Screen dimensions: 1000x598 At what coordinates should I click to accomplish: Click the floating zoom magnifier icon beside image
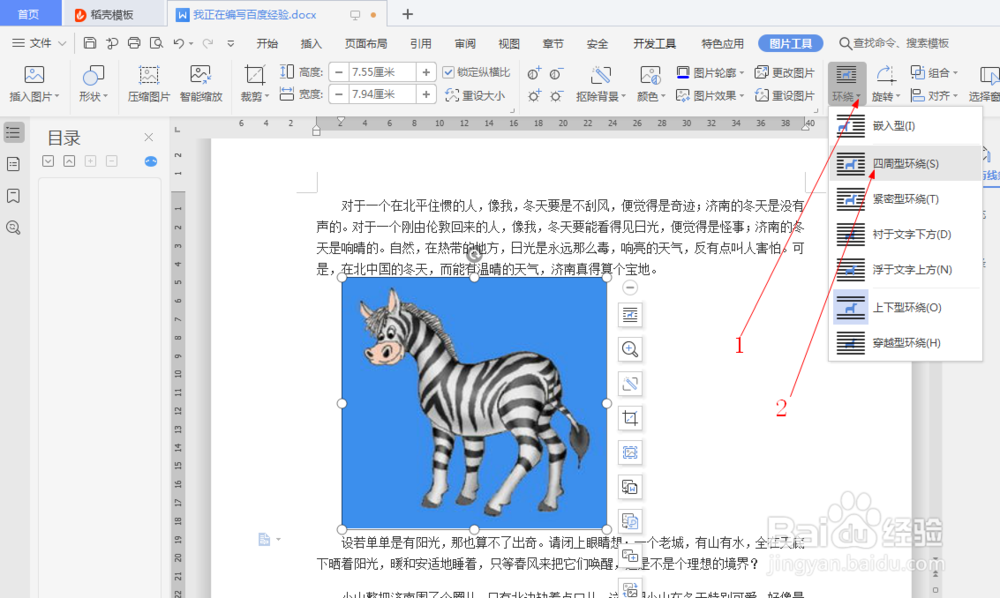click(630, 349)
